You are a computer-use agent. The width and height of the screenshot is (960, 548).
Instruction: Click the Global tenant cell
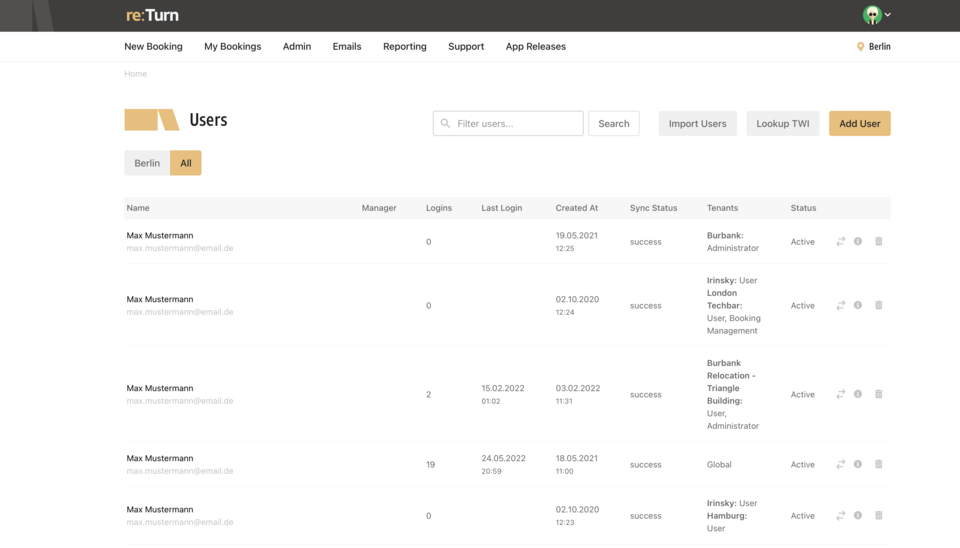(x=719, y=465)
